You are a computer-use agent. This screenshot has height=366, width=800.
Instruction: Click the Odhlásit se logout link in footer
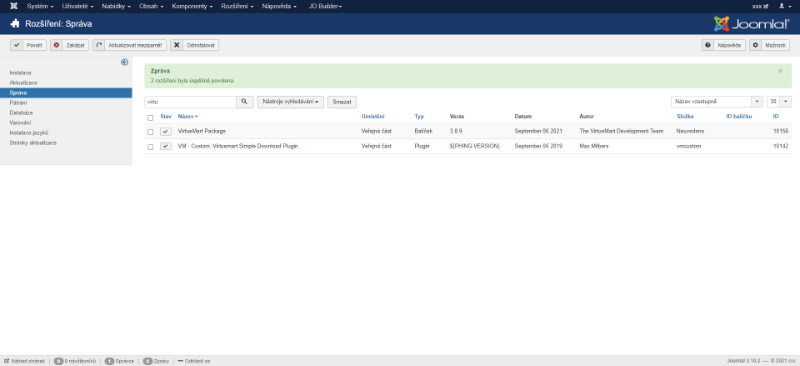point(194,361)
